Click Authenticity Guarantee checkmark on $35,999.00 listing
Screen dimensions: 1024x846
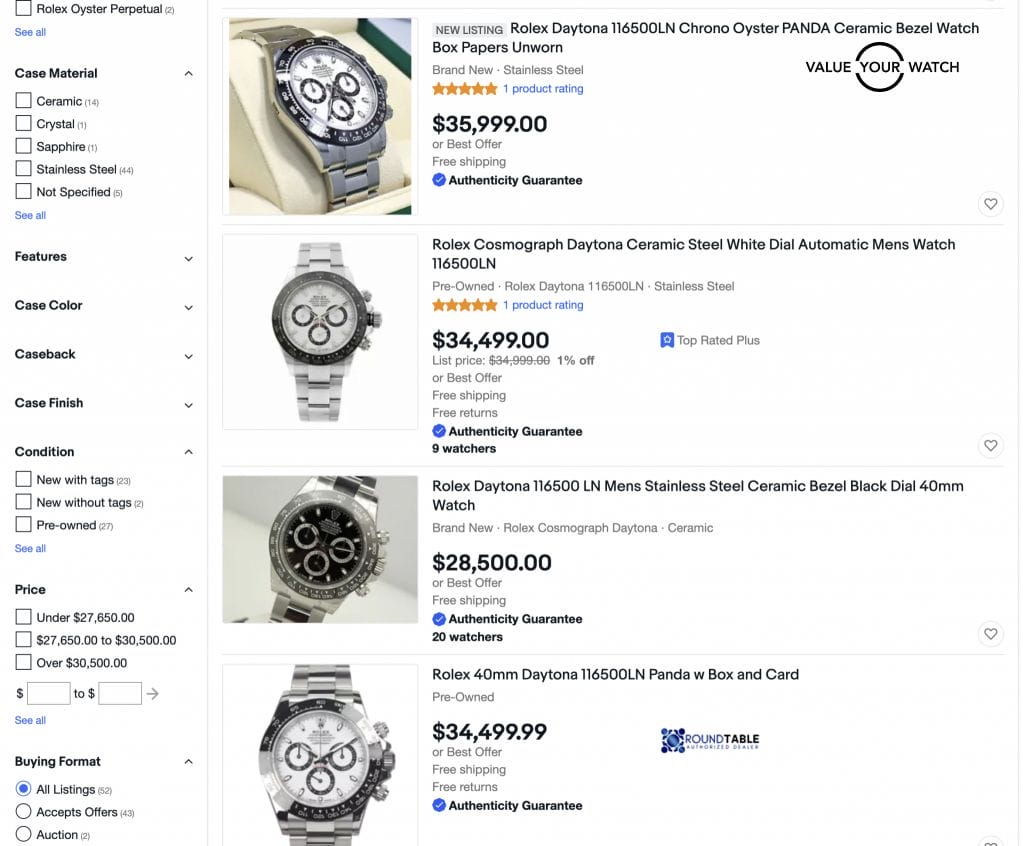(439, 180)
